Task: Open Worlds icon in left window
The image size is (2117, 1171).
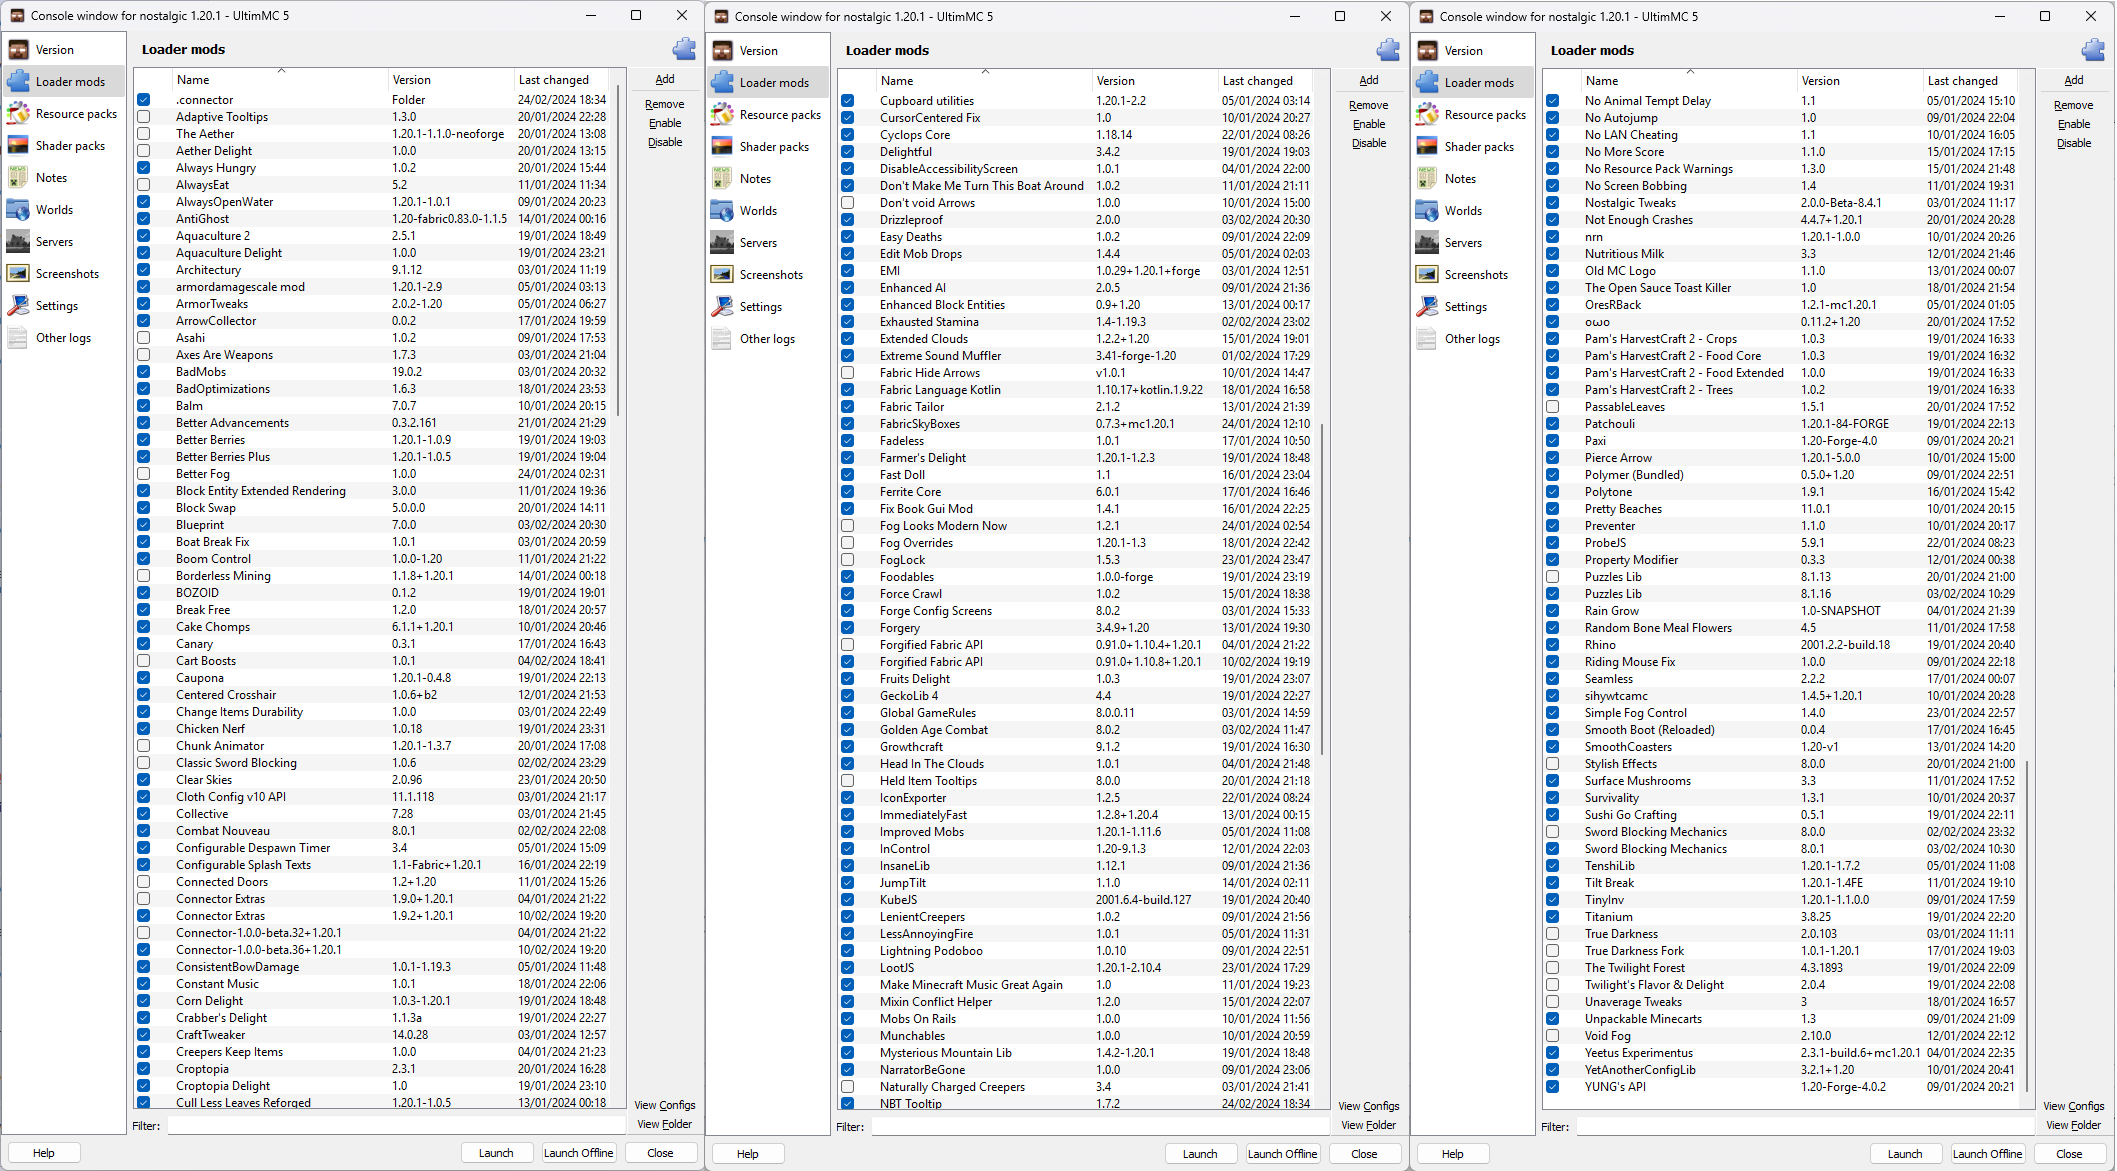Action: click(18, 210)
